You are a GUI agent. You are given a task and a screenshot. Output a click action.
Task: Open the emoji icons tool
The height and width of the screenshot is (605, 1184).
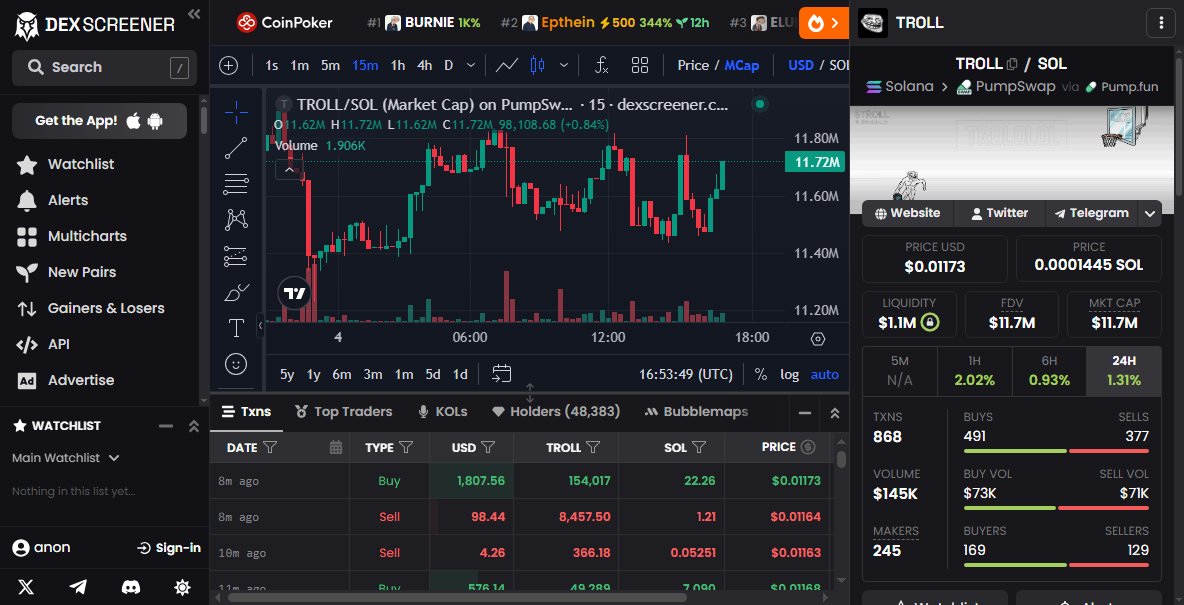236,364
